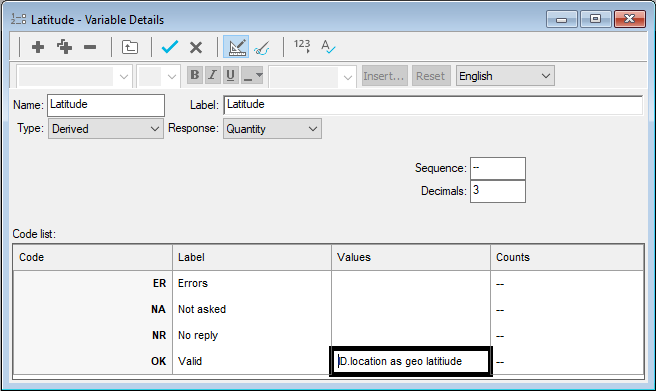Open the font color dropdown

pos(252,76)
